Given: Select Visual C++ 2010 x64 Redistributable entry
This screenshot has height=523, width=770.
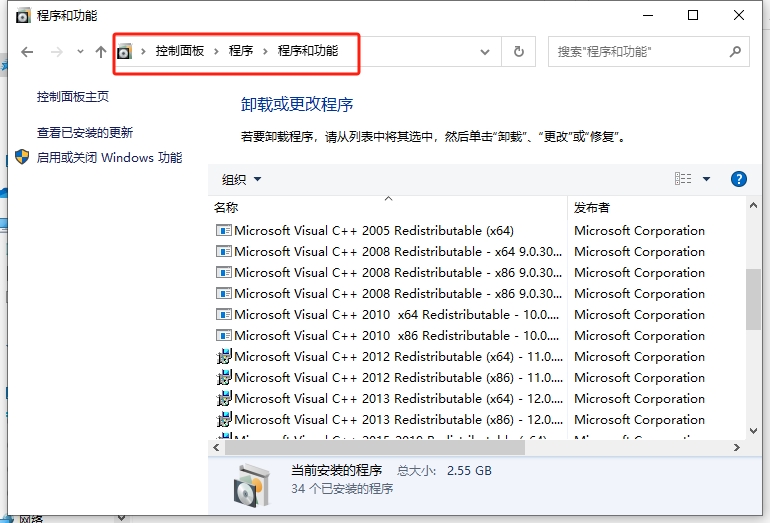Looking at the screenshot, I should coord(389,314).
